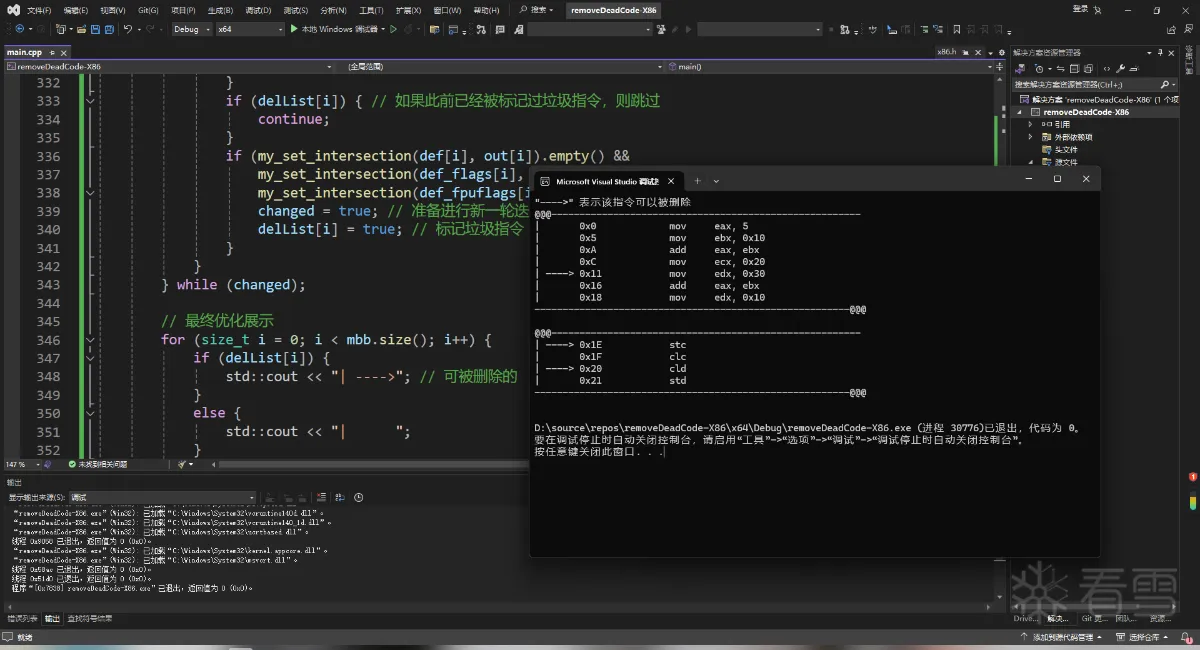This screenshot has width=1200, height=650.
Task: Open the 工具(T) menu
Action: (371, 10)
